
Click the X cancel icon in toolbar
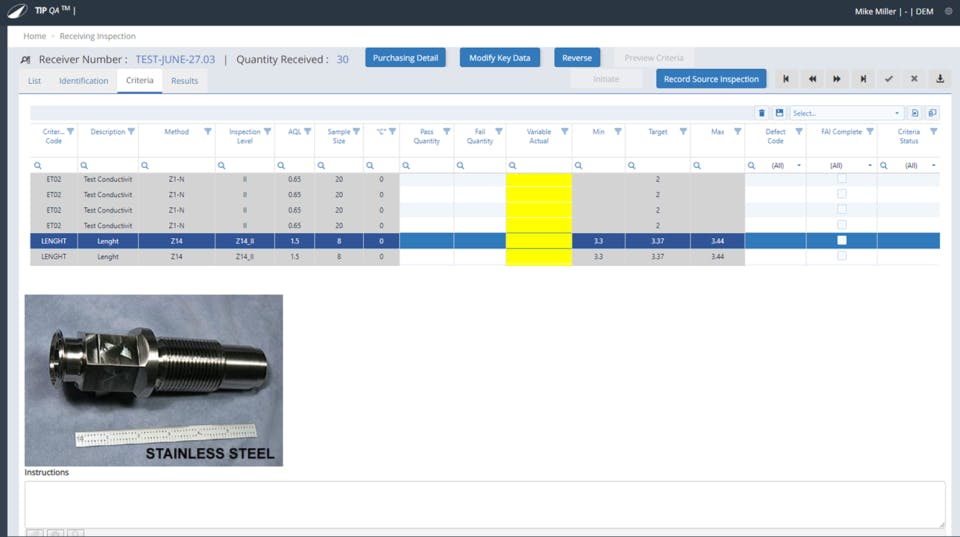914,79
